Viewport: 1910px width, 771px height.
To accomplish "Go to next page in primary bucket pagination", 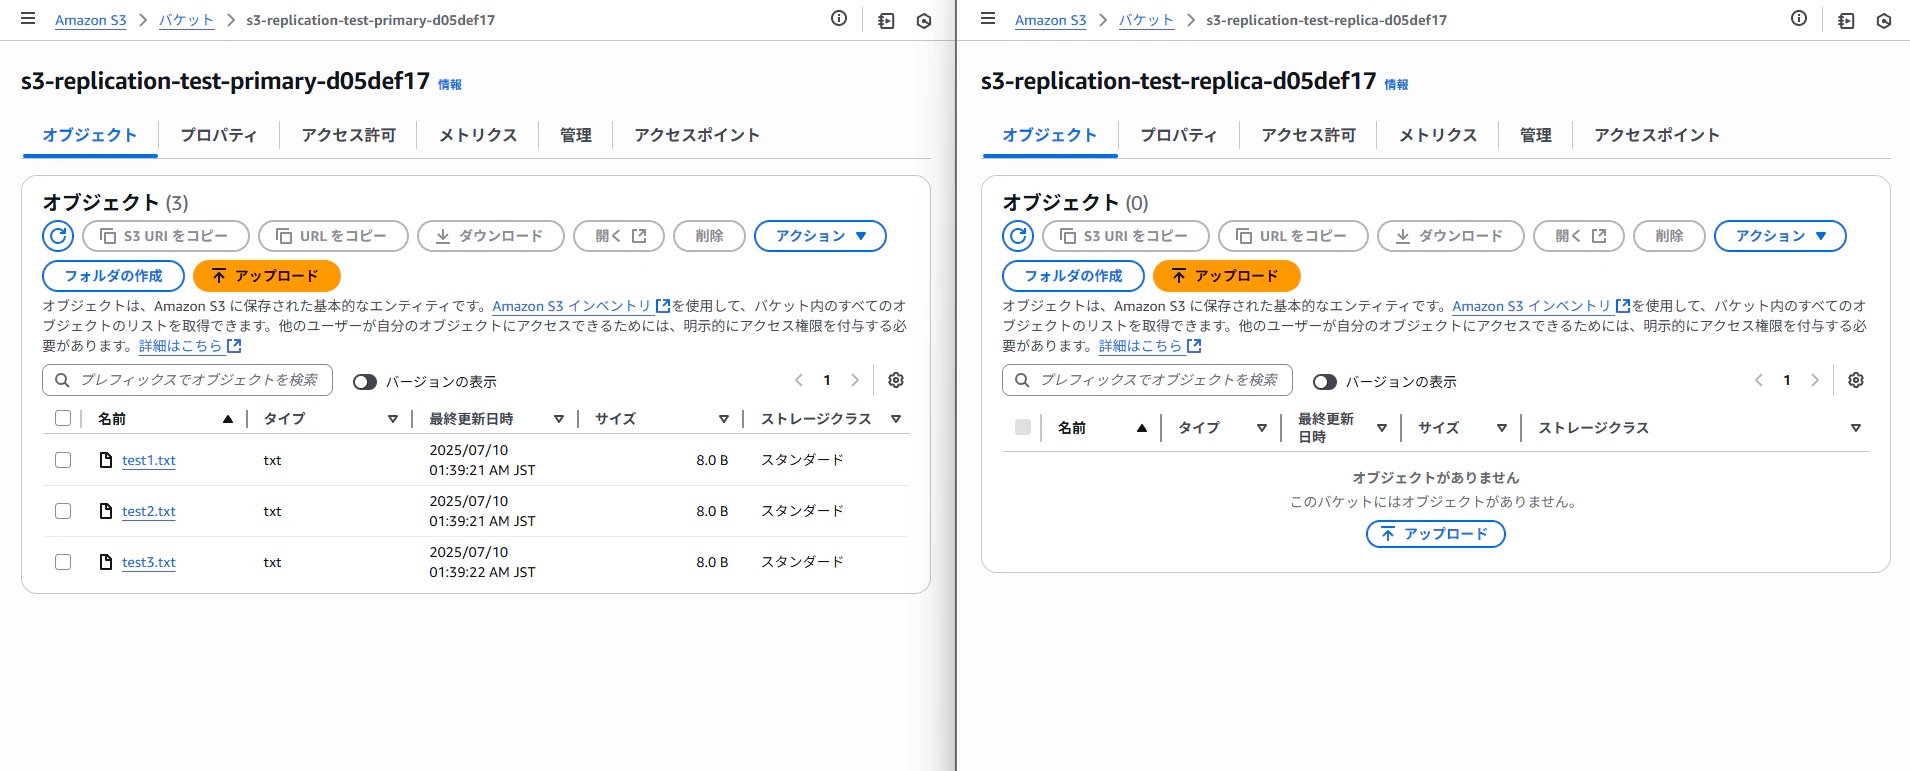I will [855, 380].
